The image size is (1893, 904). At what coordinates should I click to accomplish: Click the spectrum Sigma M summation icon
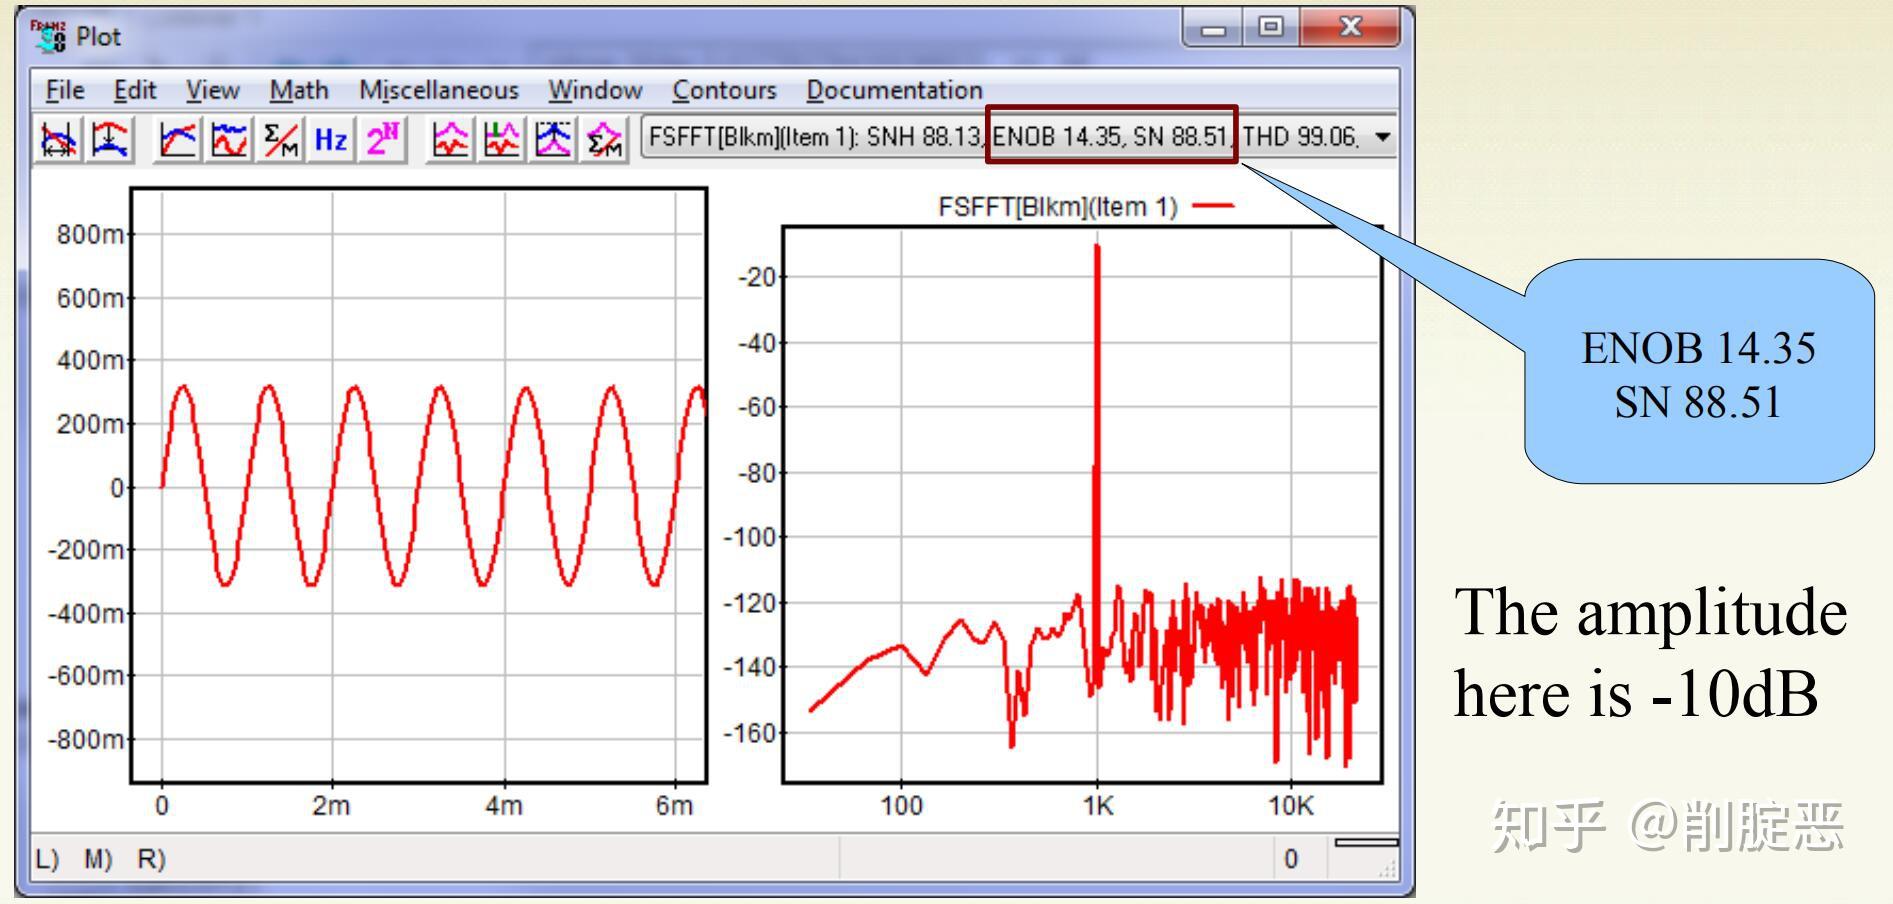[x=604, y=139]
